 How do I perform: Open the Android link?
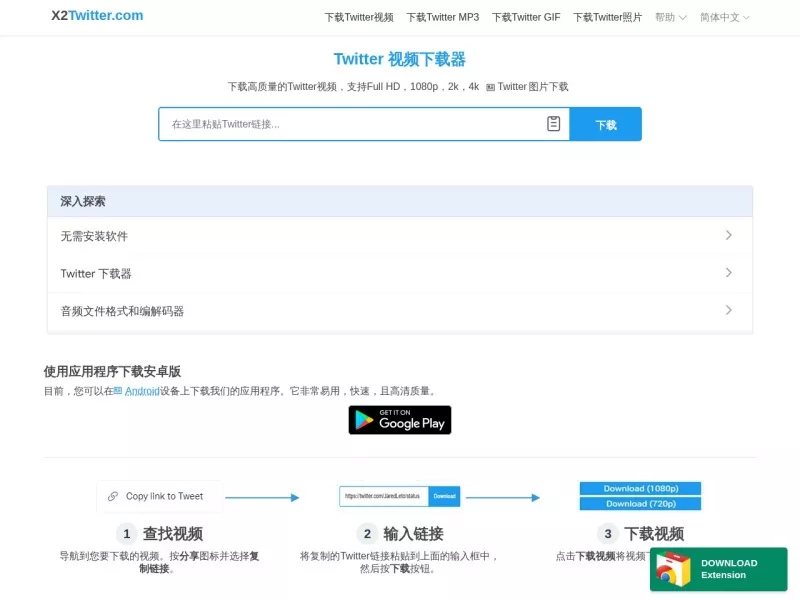coord(142,391)
